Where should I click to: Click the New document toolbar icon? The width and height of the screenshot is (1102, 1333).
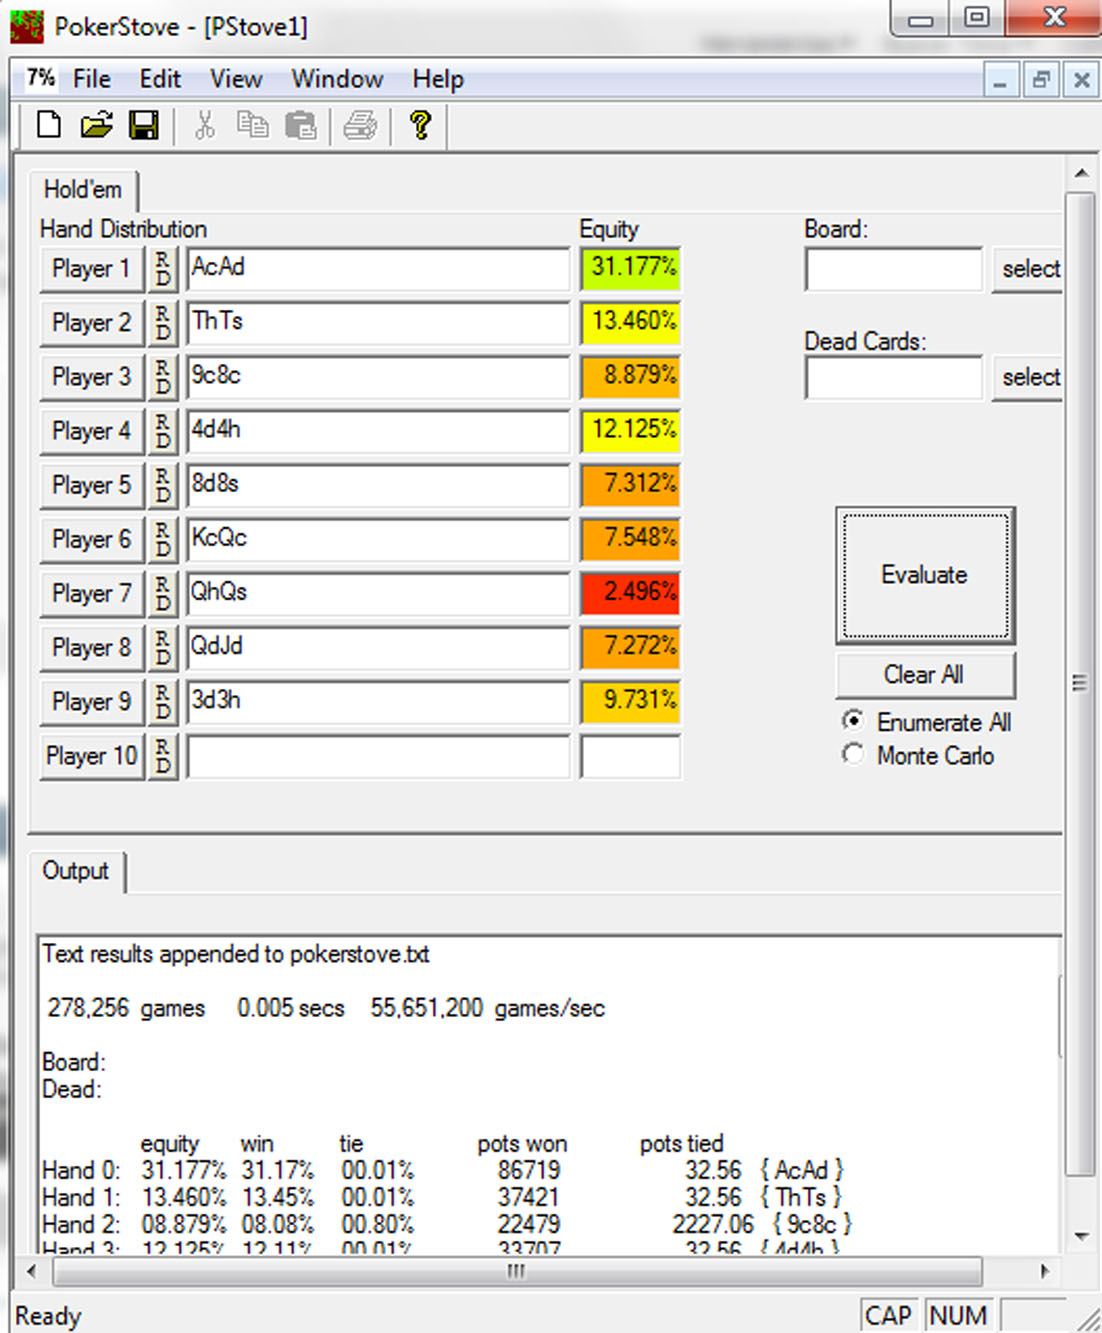(x=48, y=125)
